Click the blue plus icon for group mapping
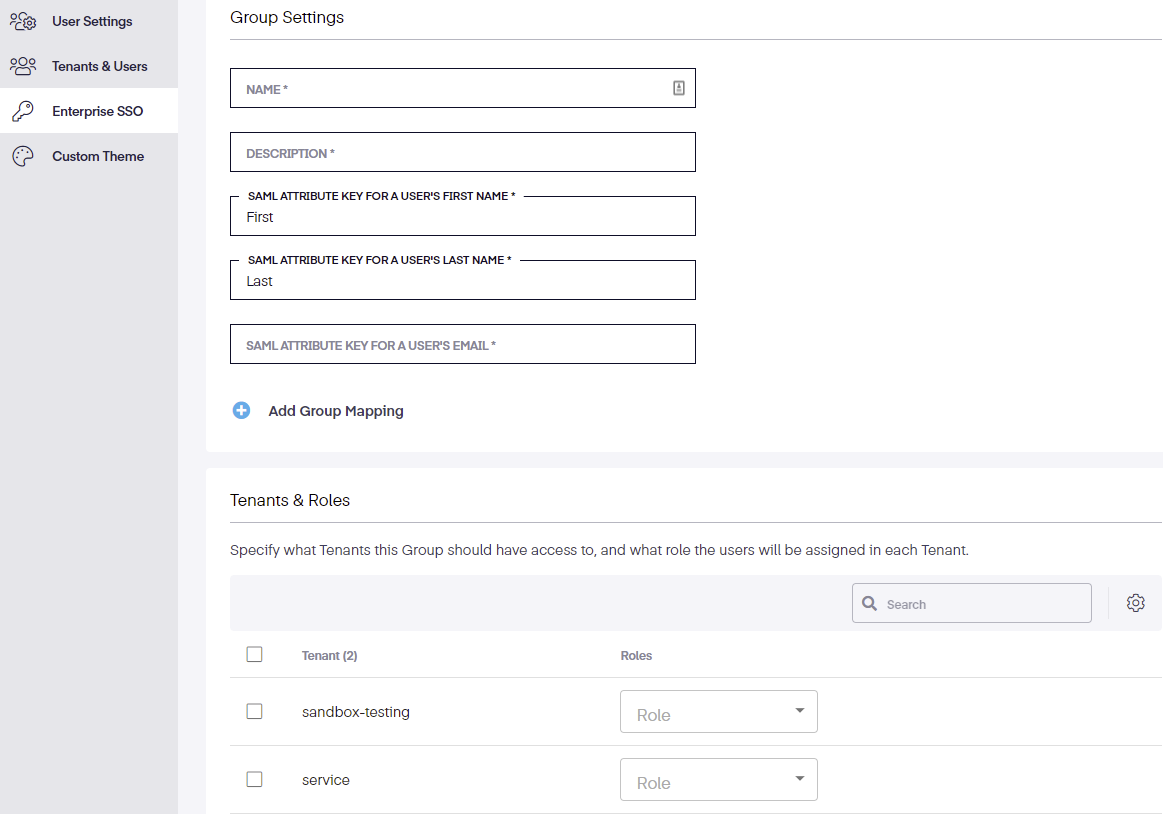This screenshot has height=814, width=1163. pos(241,411)
